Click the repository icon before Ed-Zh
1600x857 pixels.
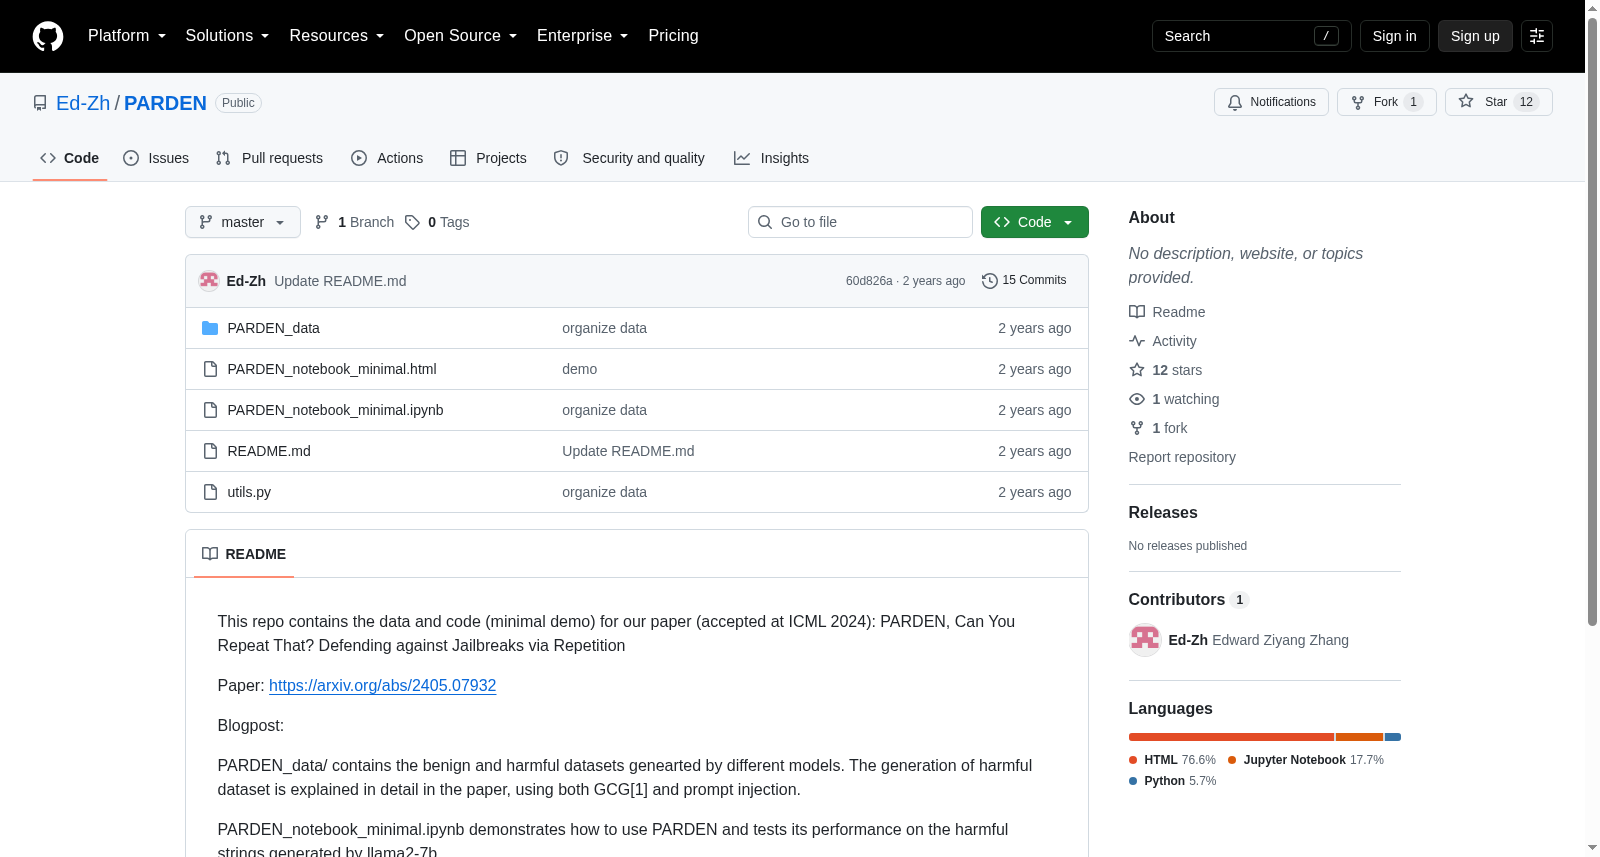tap(40, 103)
